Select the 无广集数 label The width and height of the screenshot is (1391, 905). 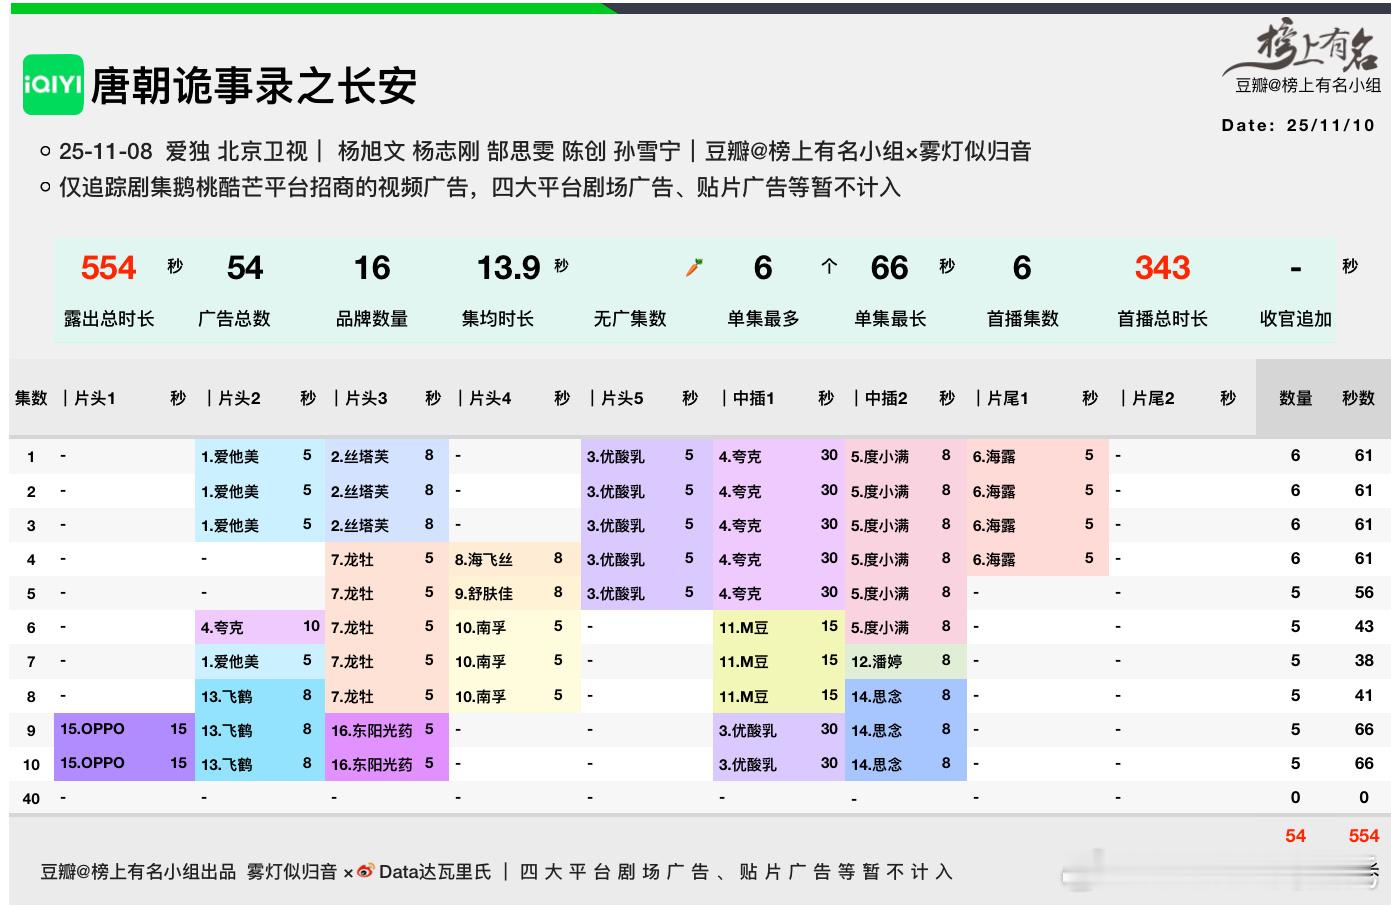630,318
